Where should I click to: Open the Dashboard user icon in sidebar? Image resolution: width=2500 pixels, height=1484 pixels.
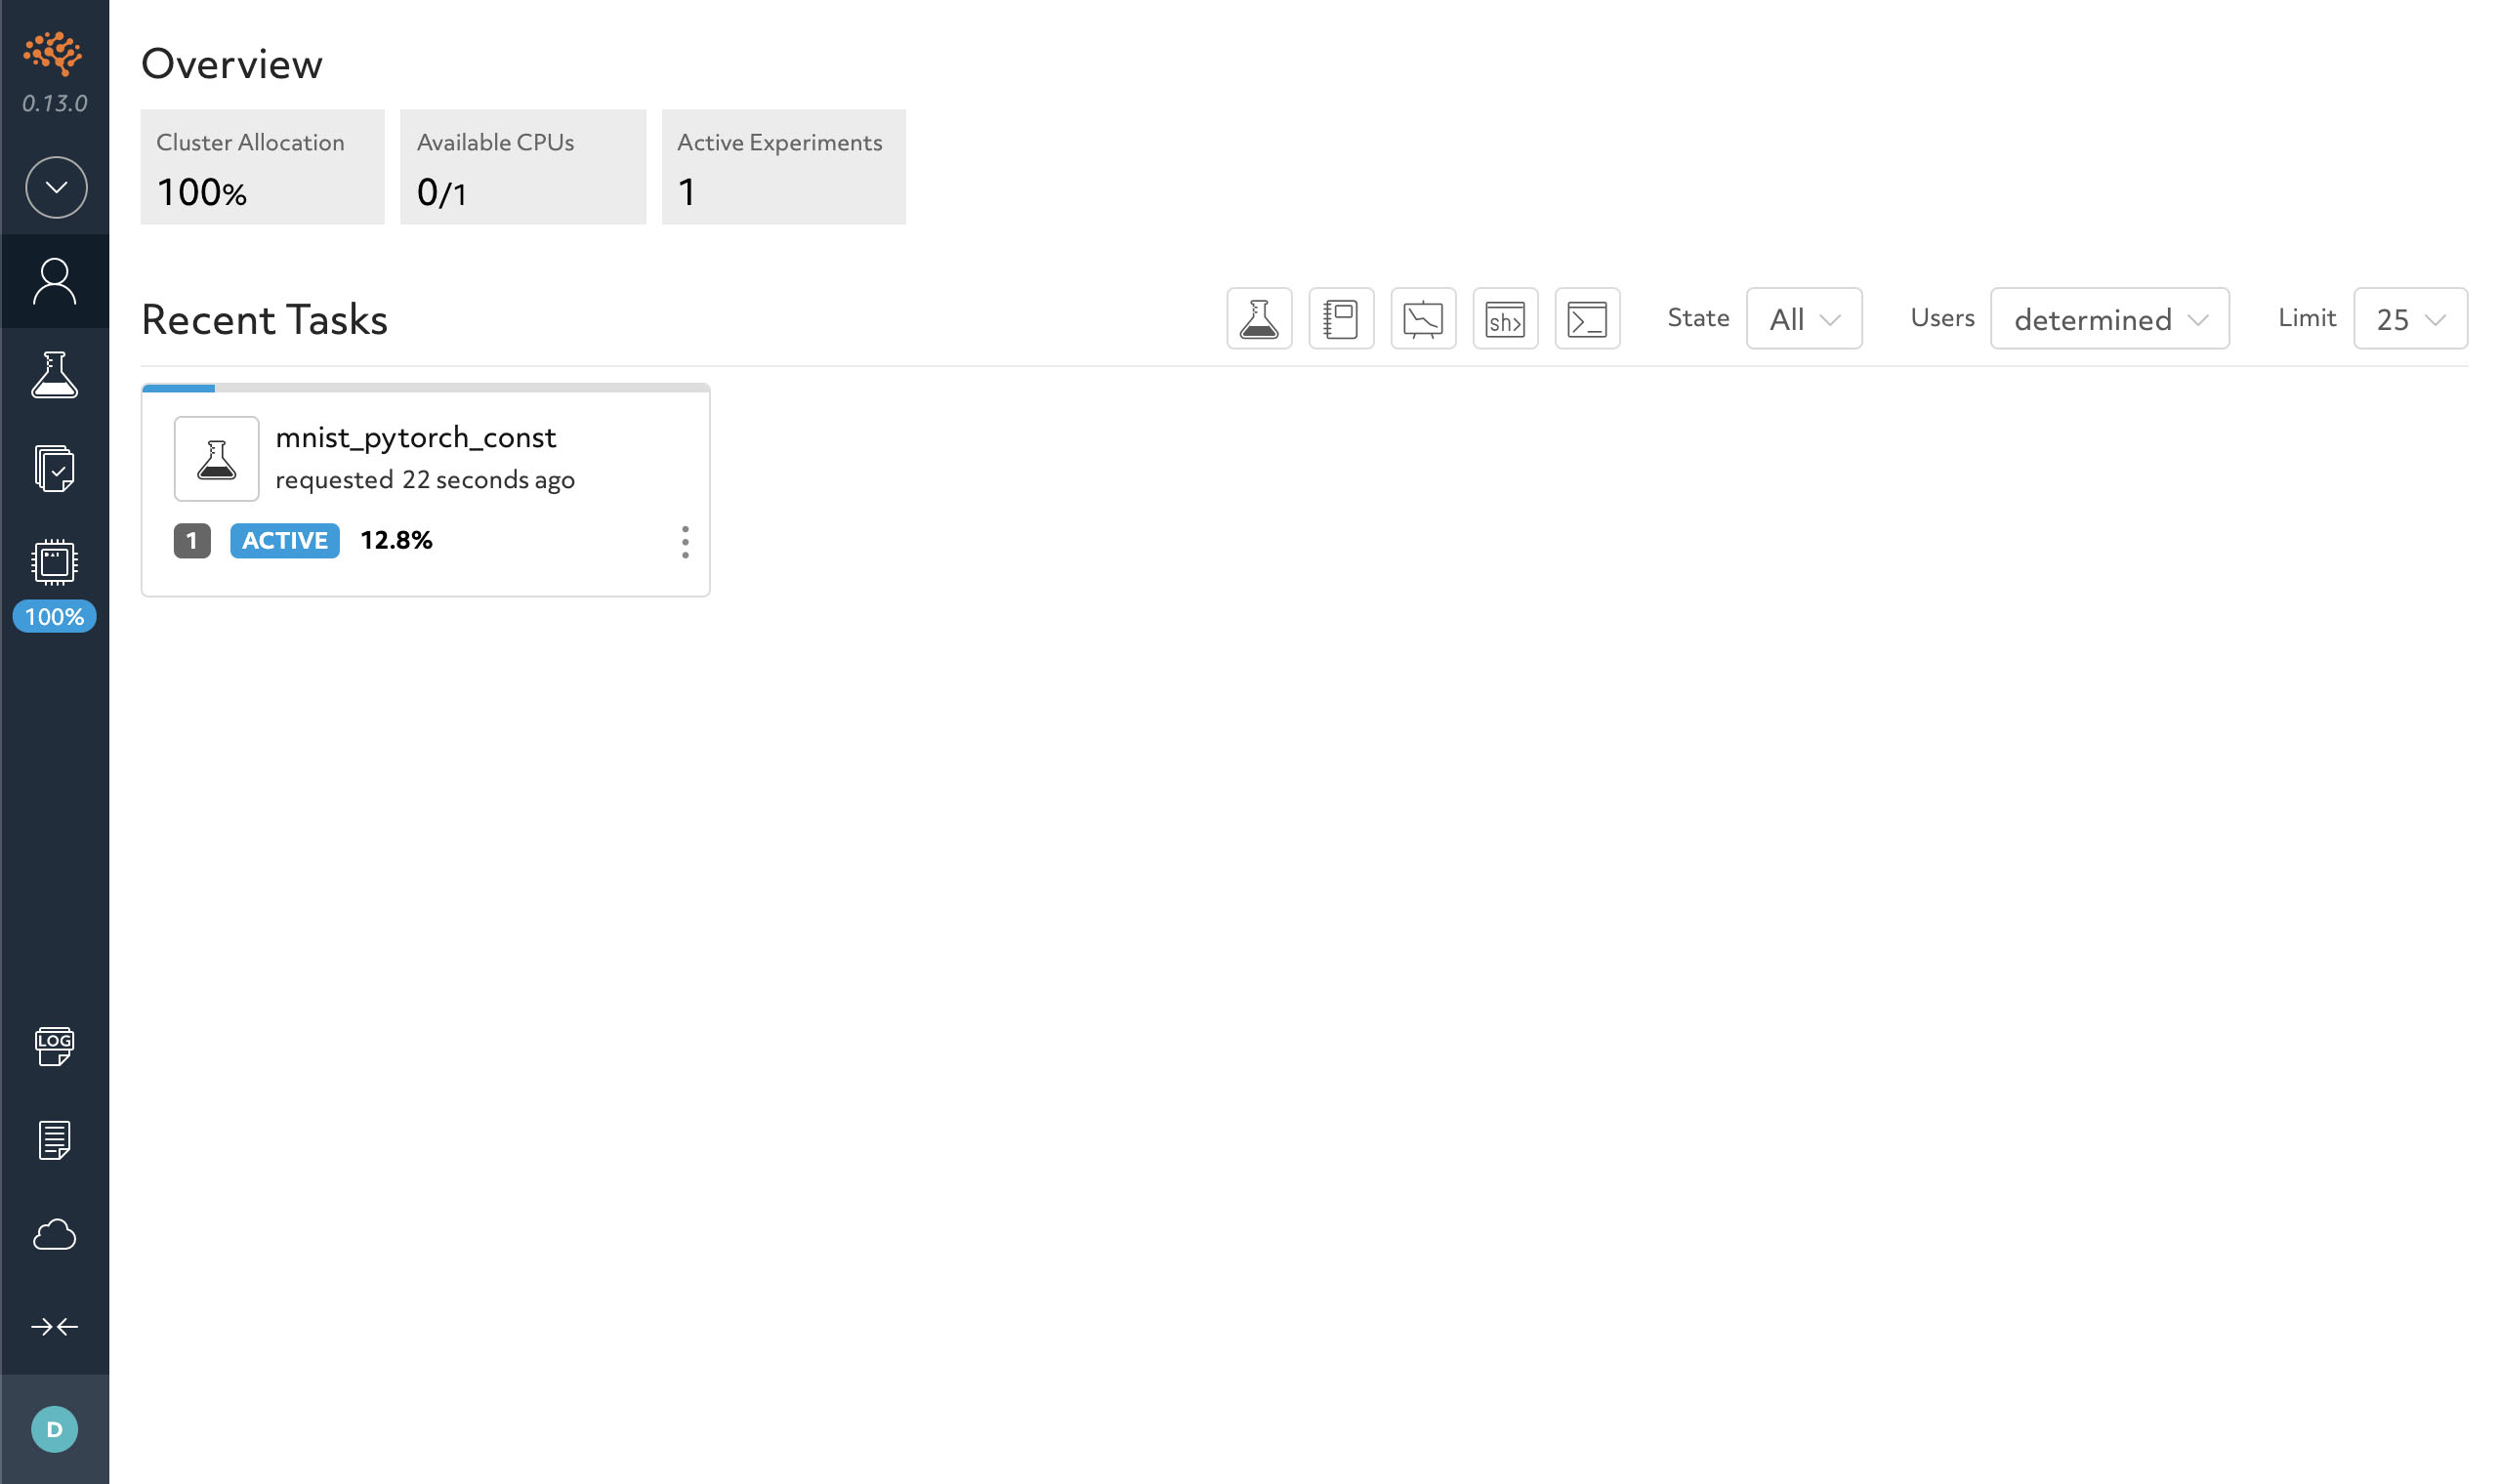(55, 281)
